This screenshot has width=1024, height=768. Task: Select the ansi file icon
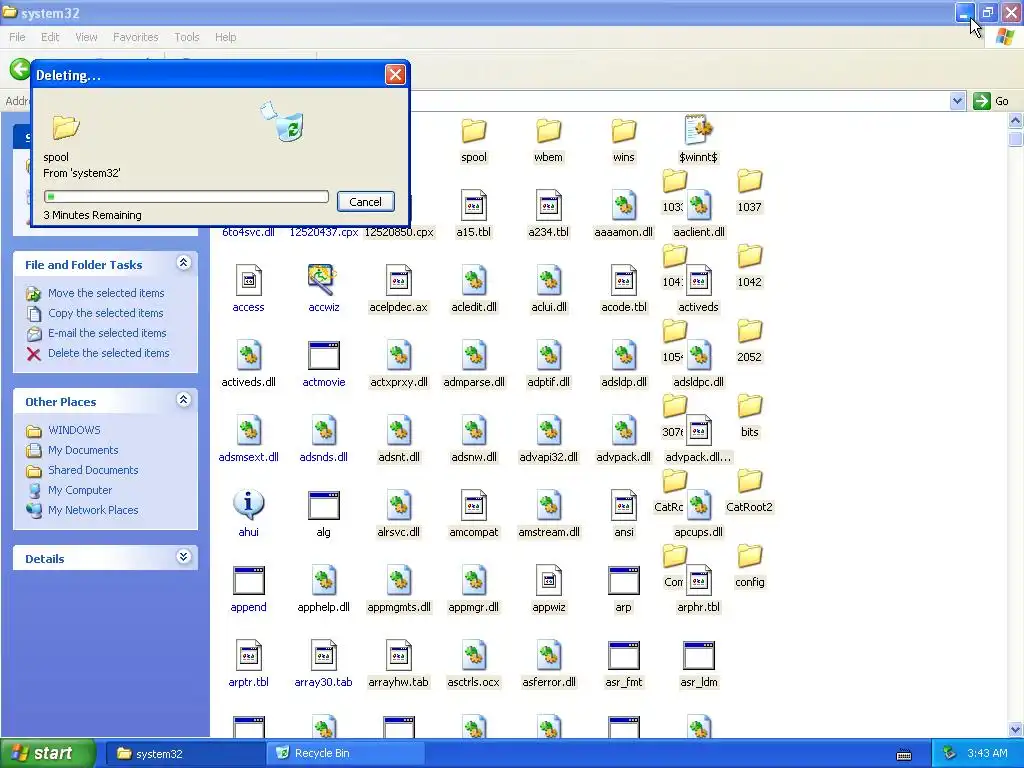(624, 505)
